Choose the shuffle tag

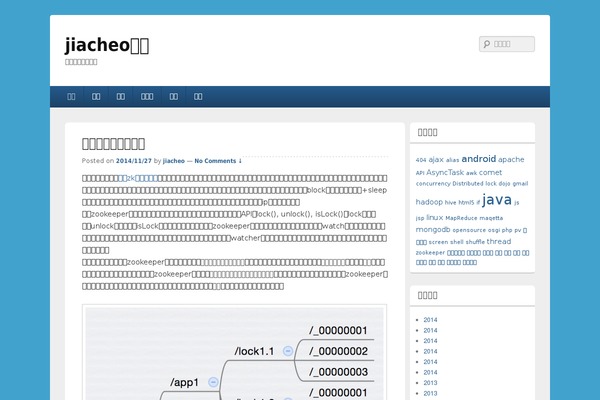point(475,242)
